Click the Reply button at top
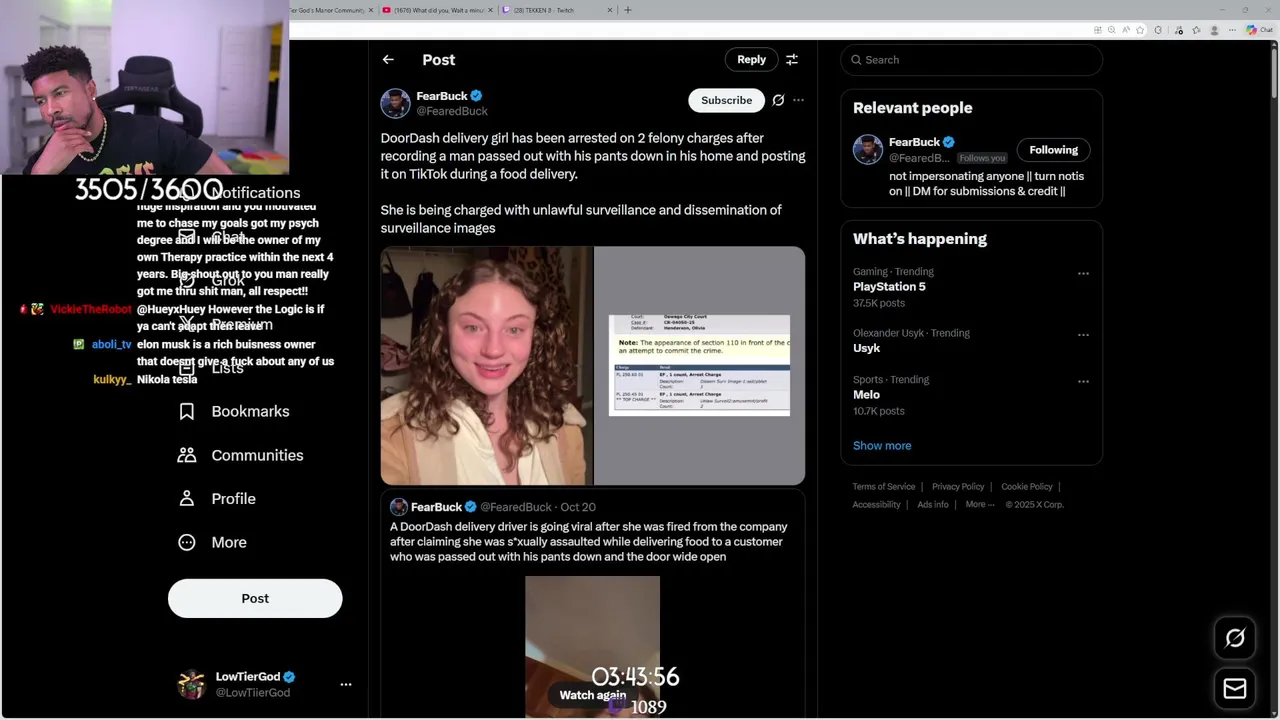The image size is (1280, 720). click(751, 60)
